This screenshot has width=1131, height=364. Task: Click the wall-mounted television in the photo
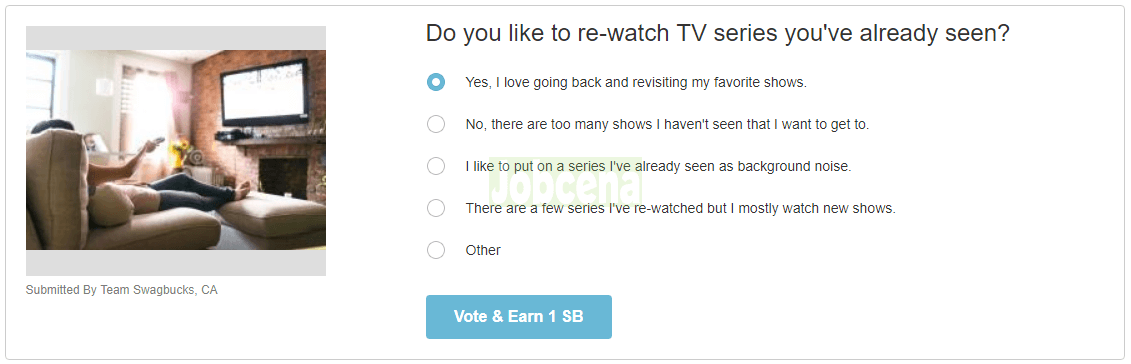(x=265, y=92)
